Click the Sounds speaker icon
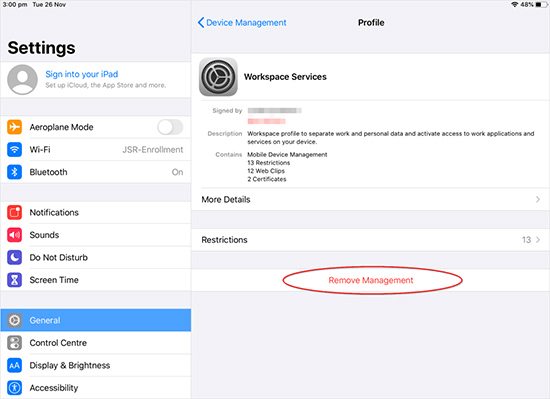Screen dimensions: 550x399 coord(14,235)
